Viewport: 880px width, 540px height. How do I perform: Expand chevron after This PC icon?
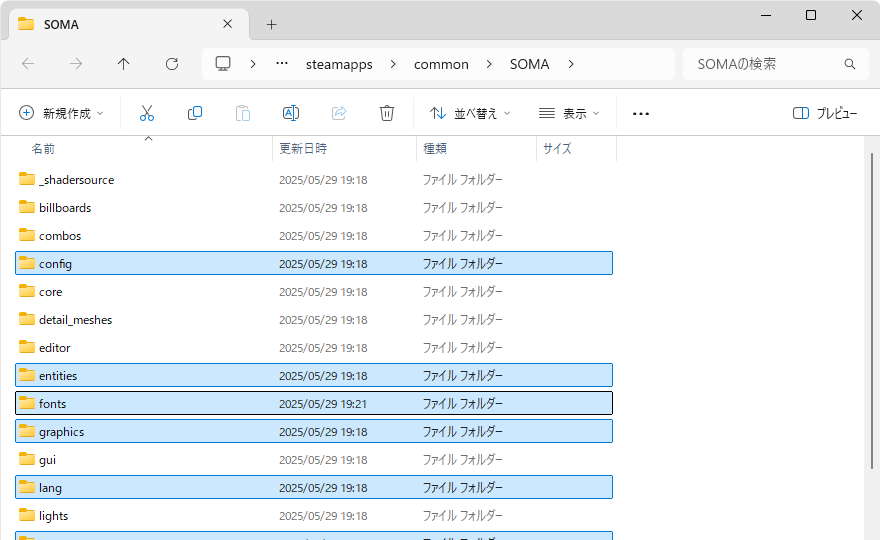point(253,64)
